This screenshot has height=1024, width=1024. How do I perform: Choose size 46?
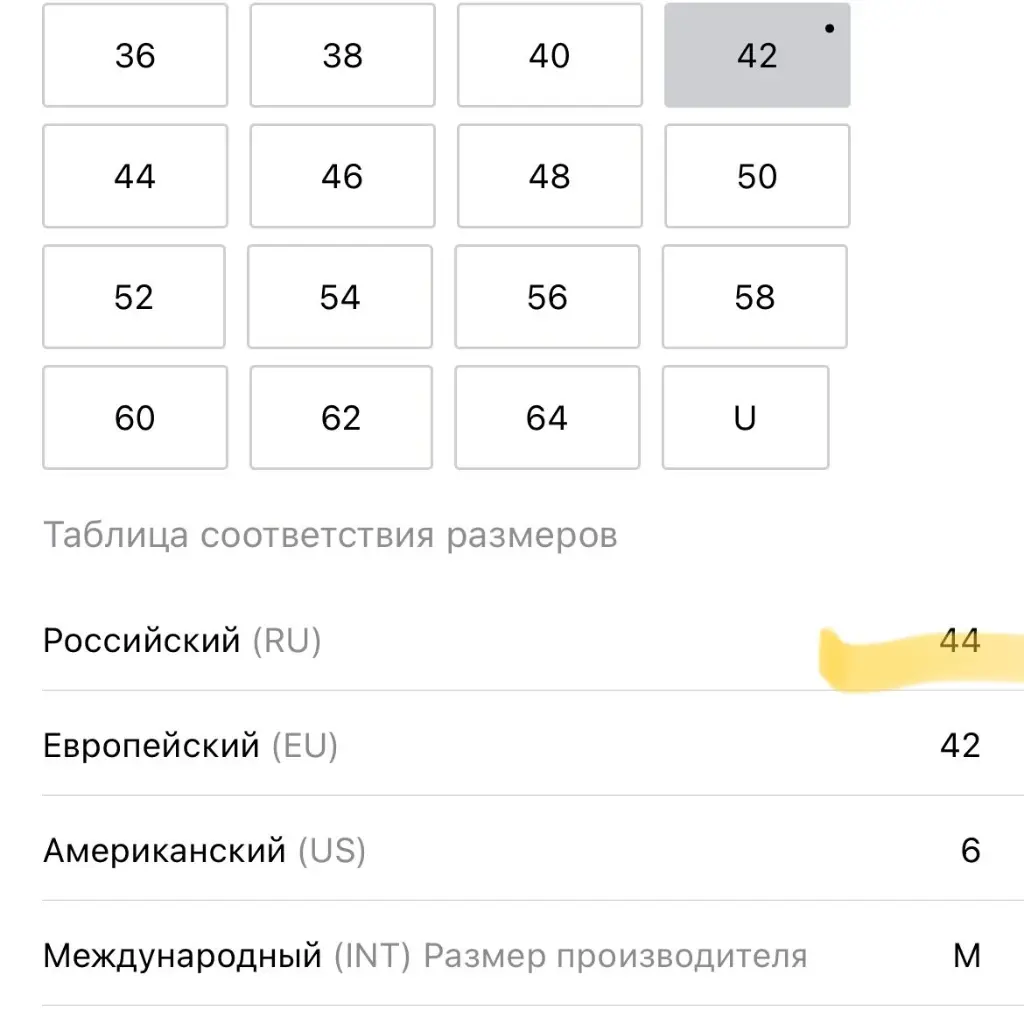coord(342,176)
